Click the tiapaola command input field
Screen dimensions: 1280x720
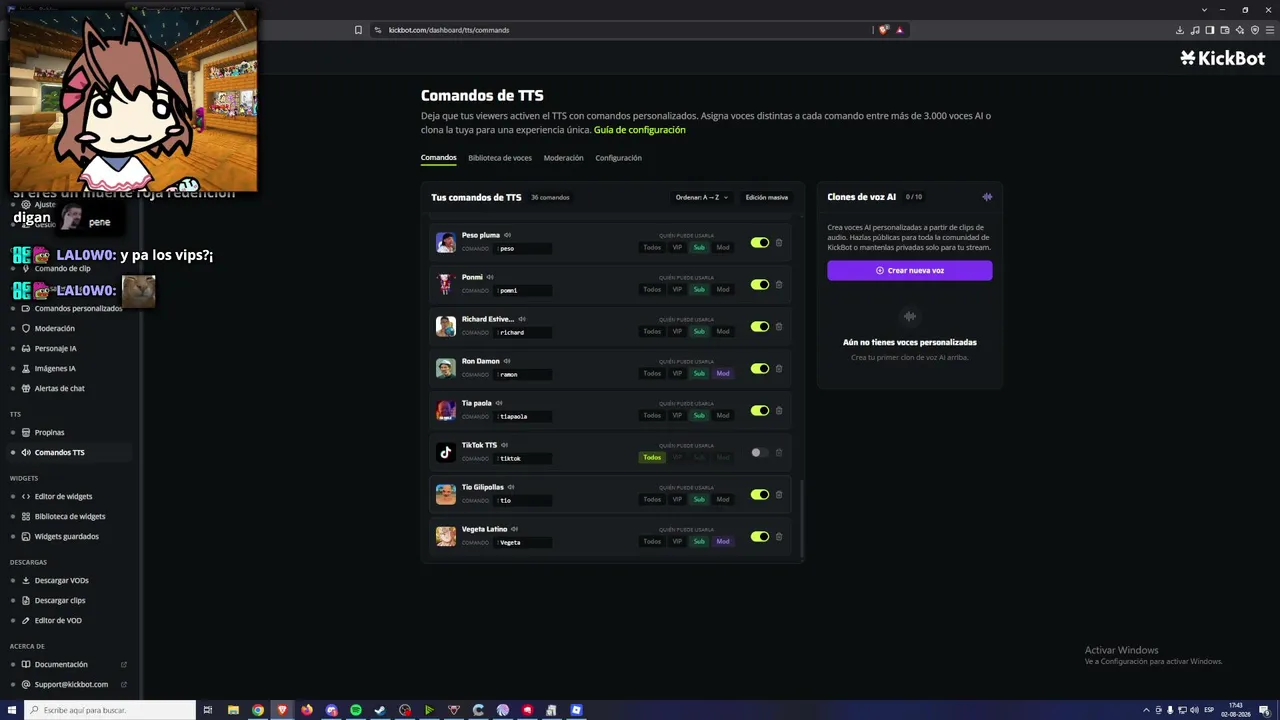523,416
